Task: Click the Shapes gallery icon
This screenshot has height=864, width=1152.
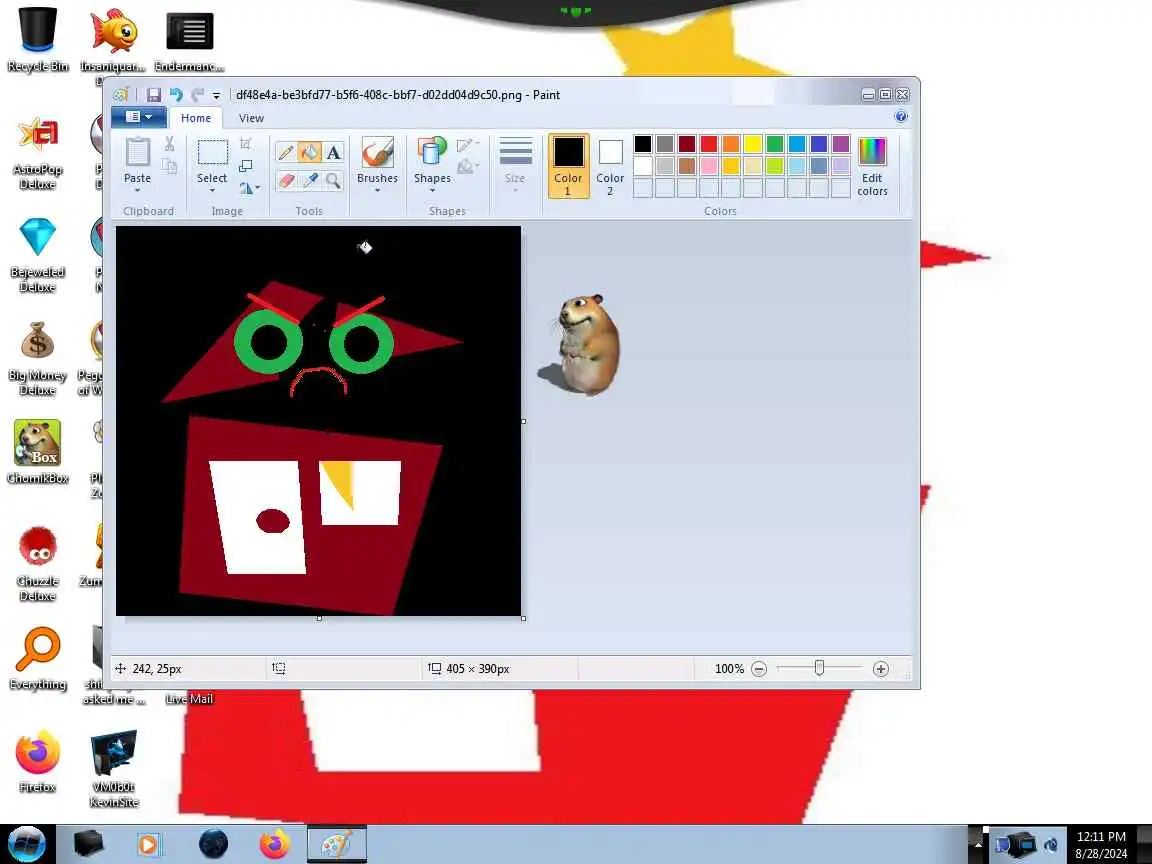Action: (432, 153)
